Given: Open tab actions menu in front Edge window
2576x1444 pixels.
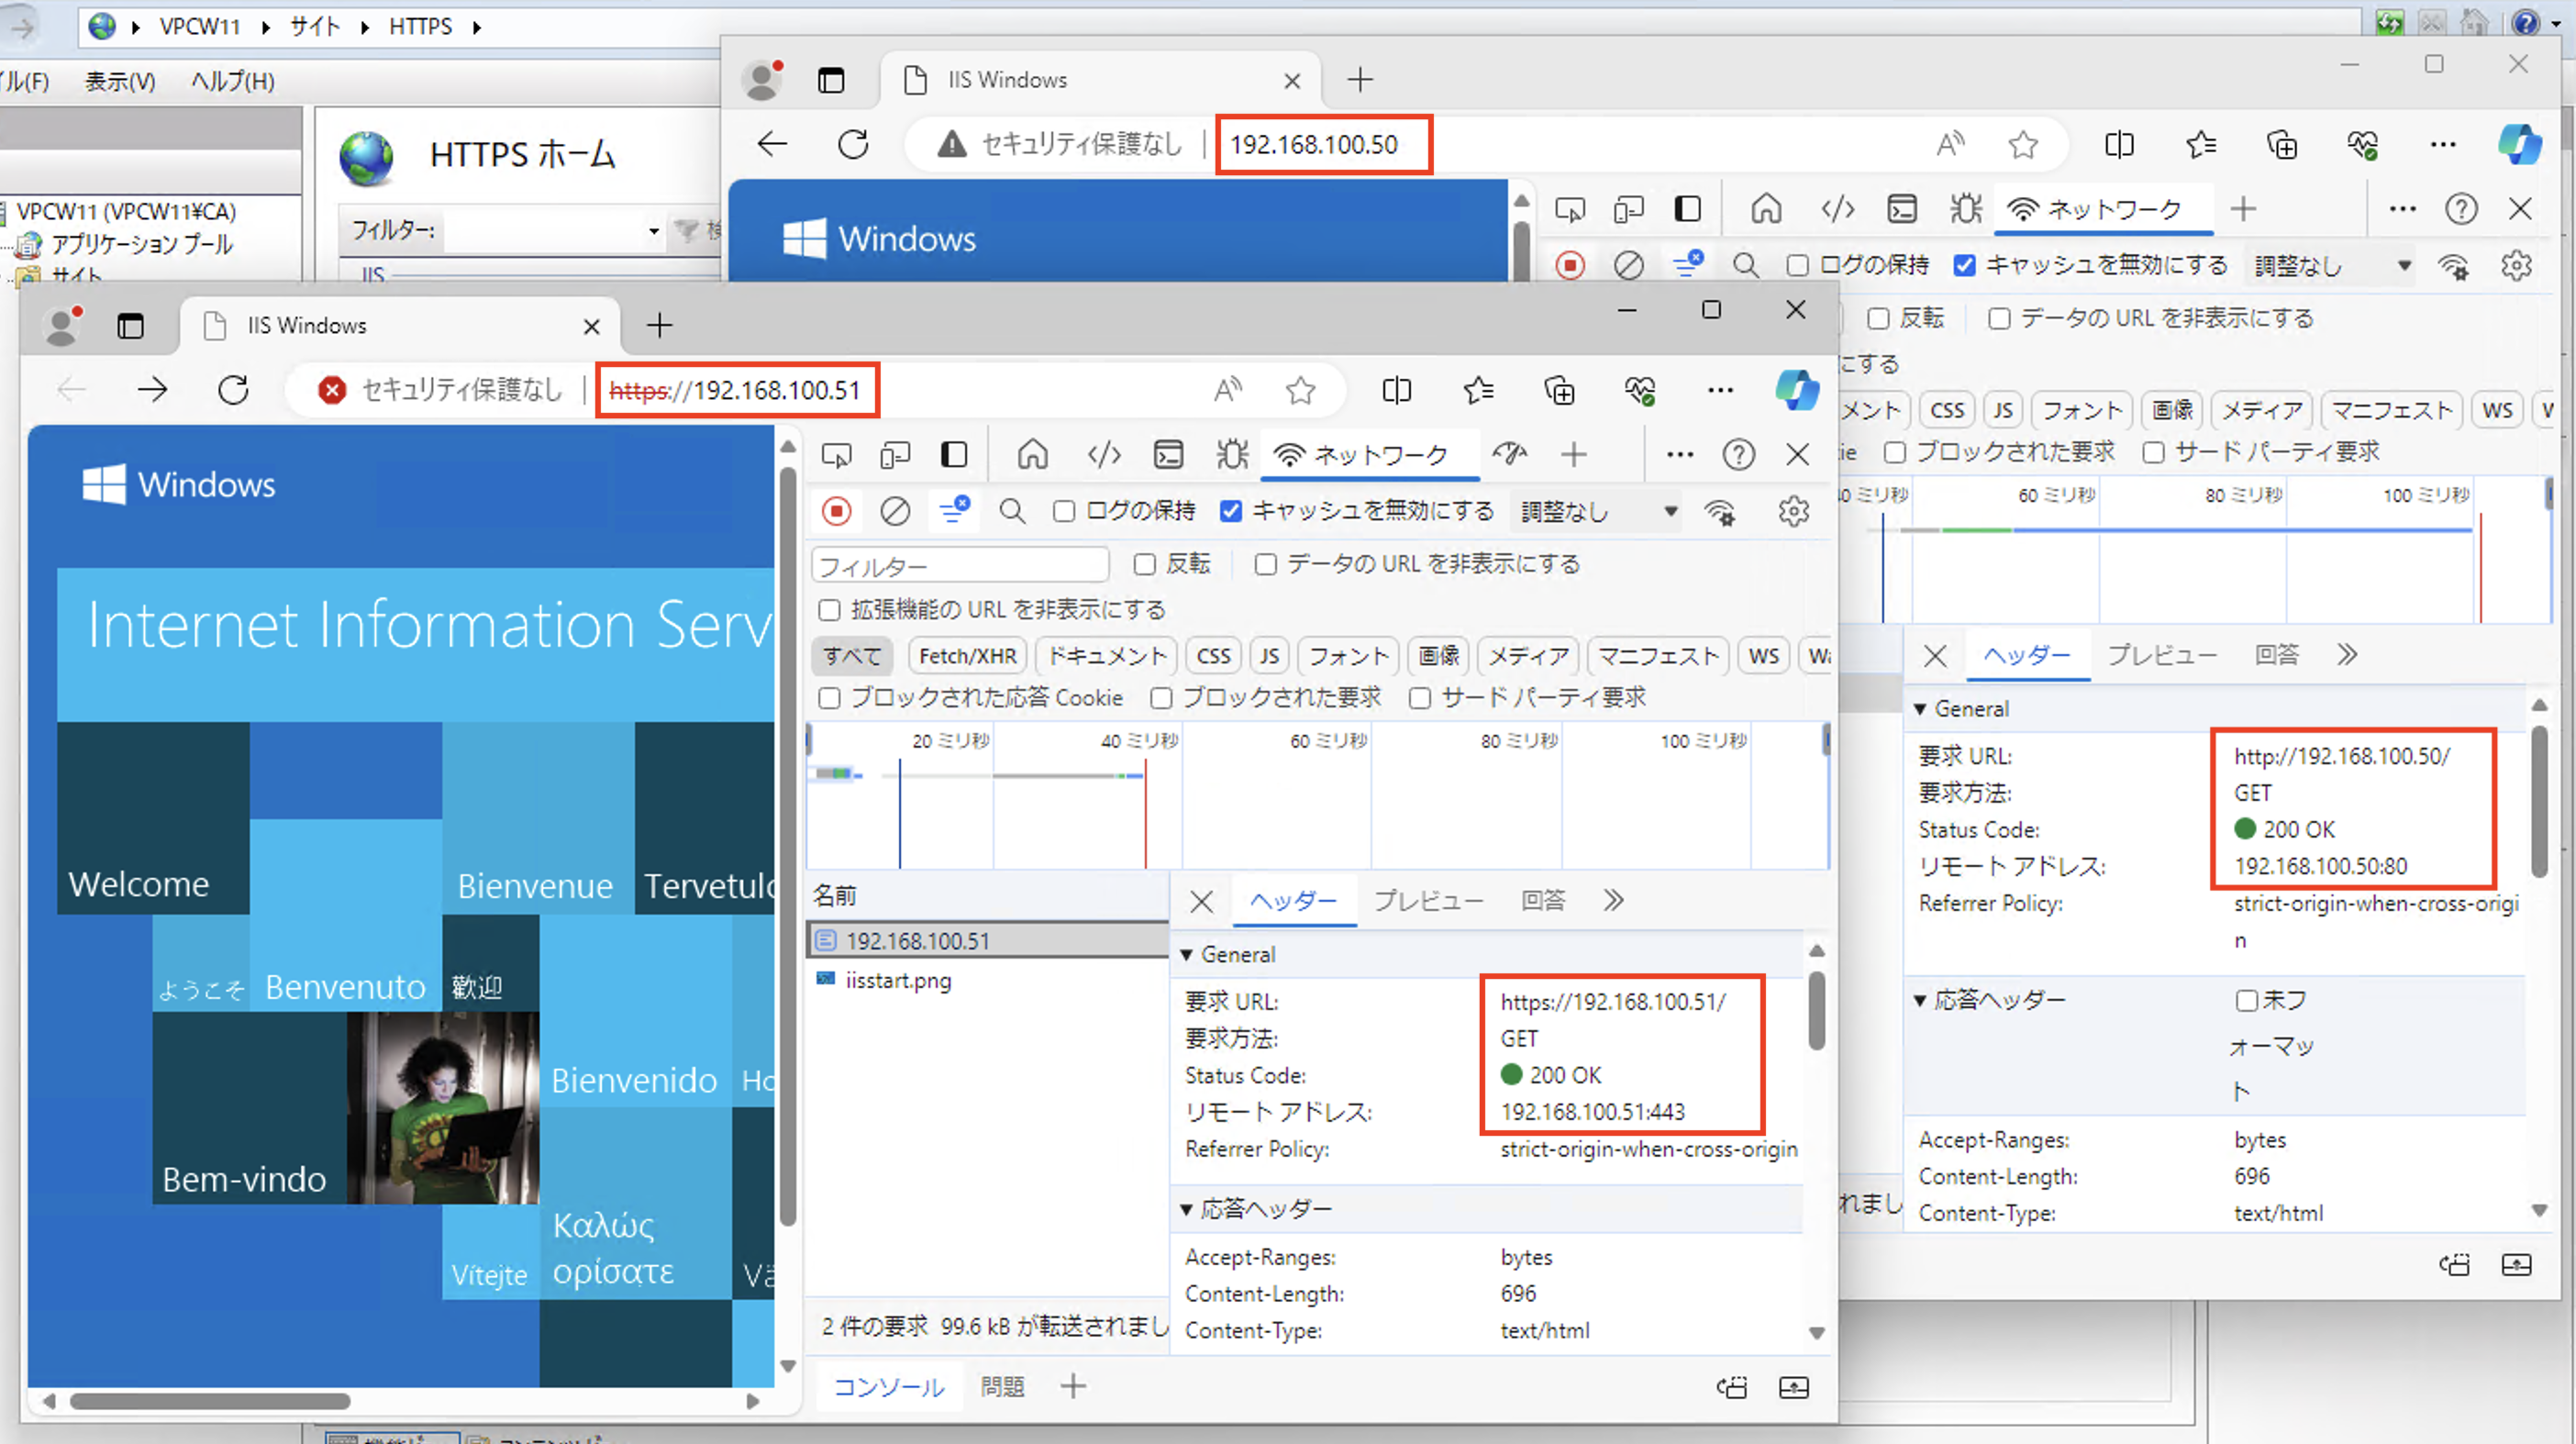Looking at the screenshot, I should point(130,325).
